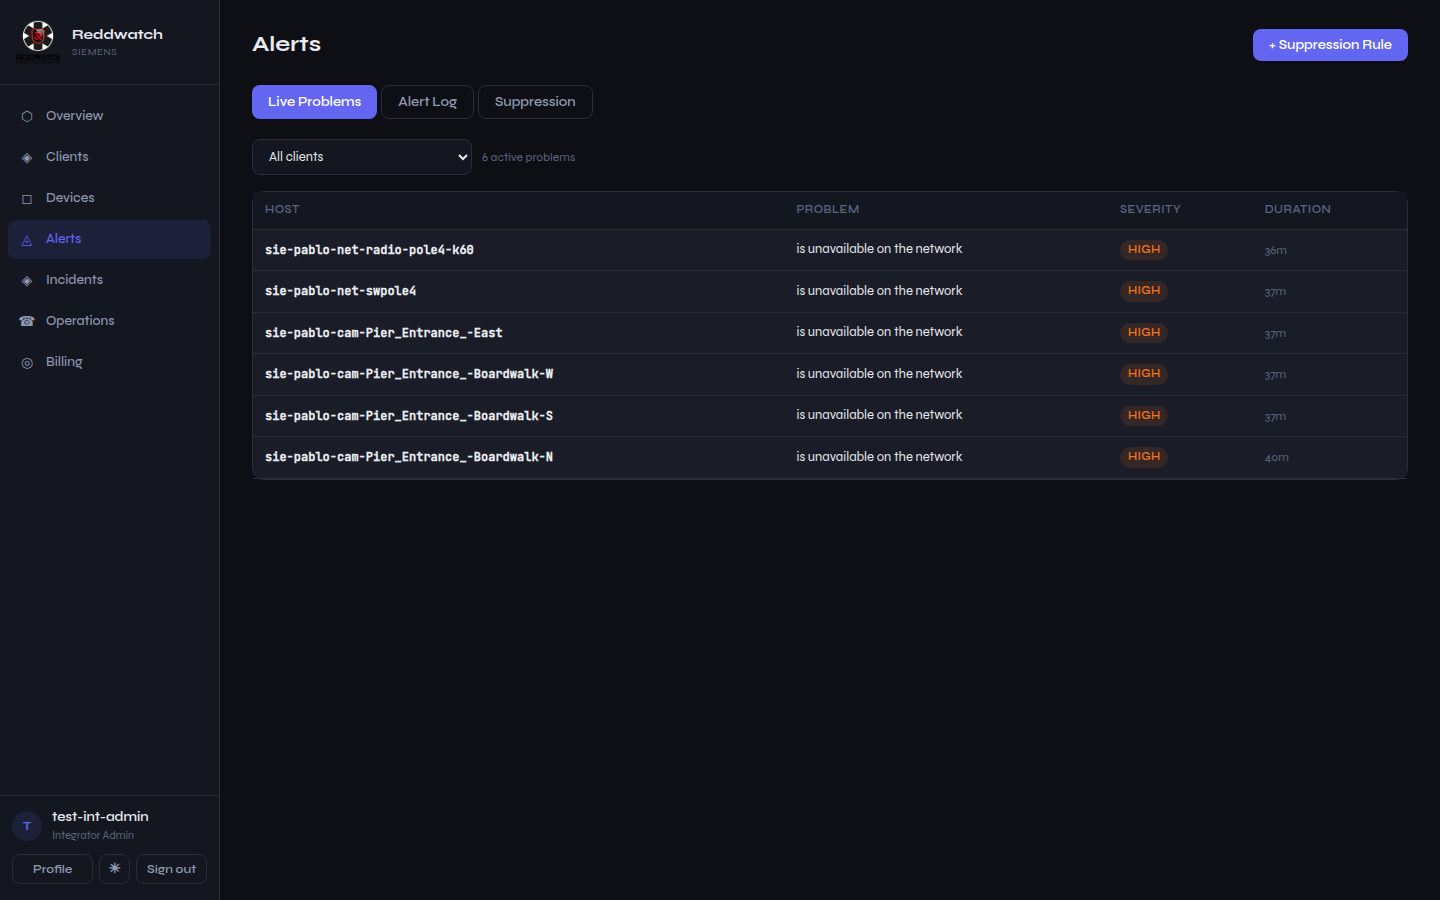The width and height of the screenshot is (1440, 900).
Task: Open the Billing circle icon
Action: tap(27, 362)
